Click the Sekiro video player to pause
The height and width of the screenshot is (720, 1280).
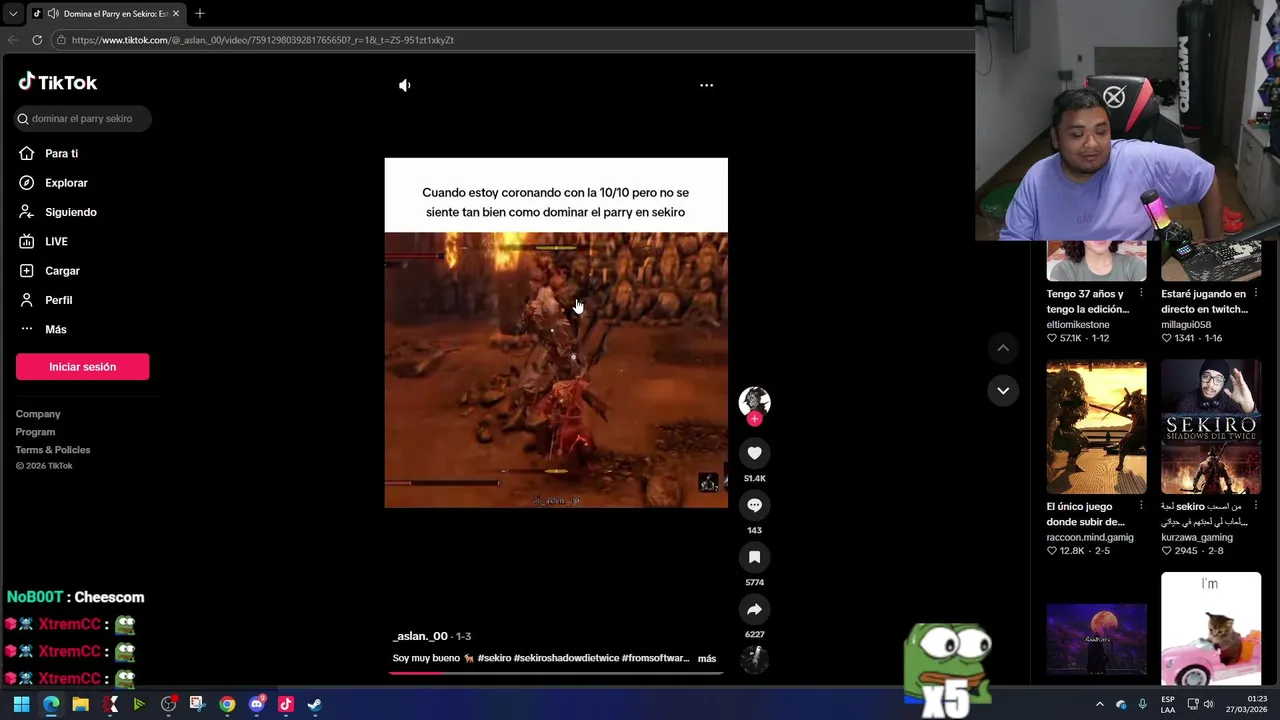[556, 333]
